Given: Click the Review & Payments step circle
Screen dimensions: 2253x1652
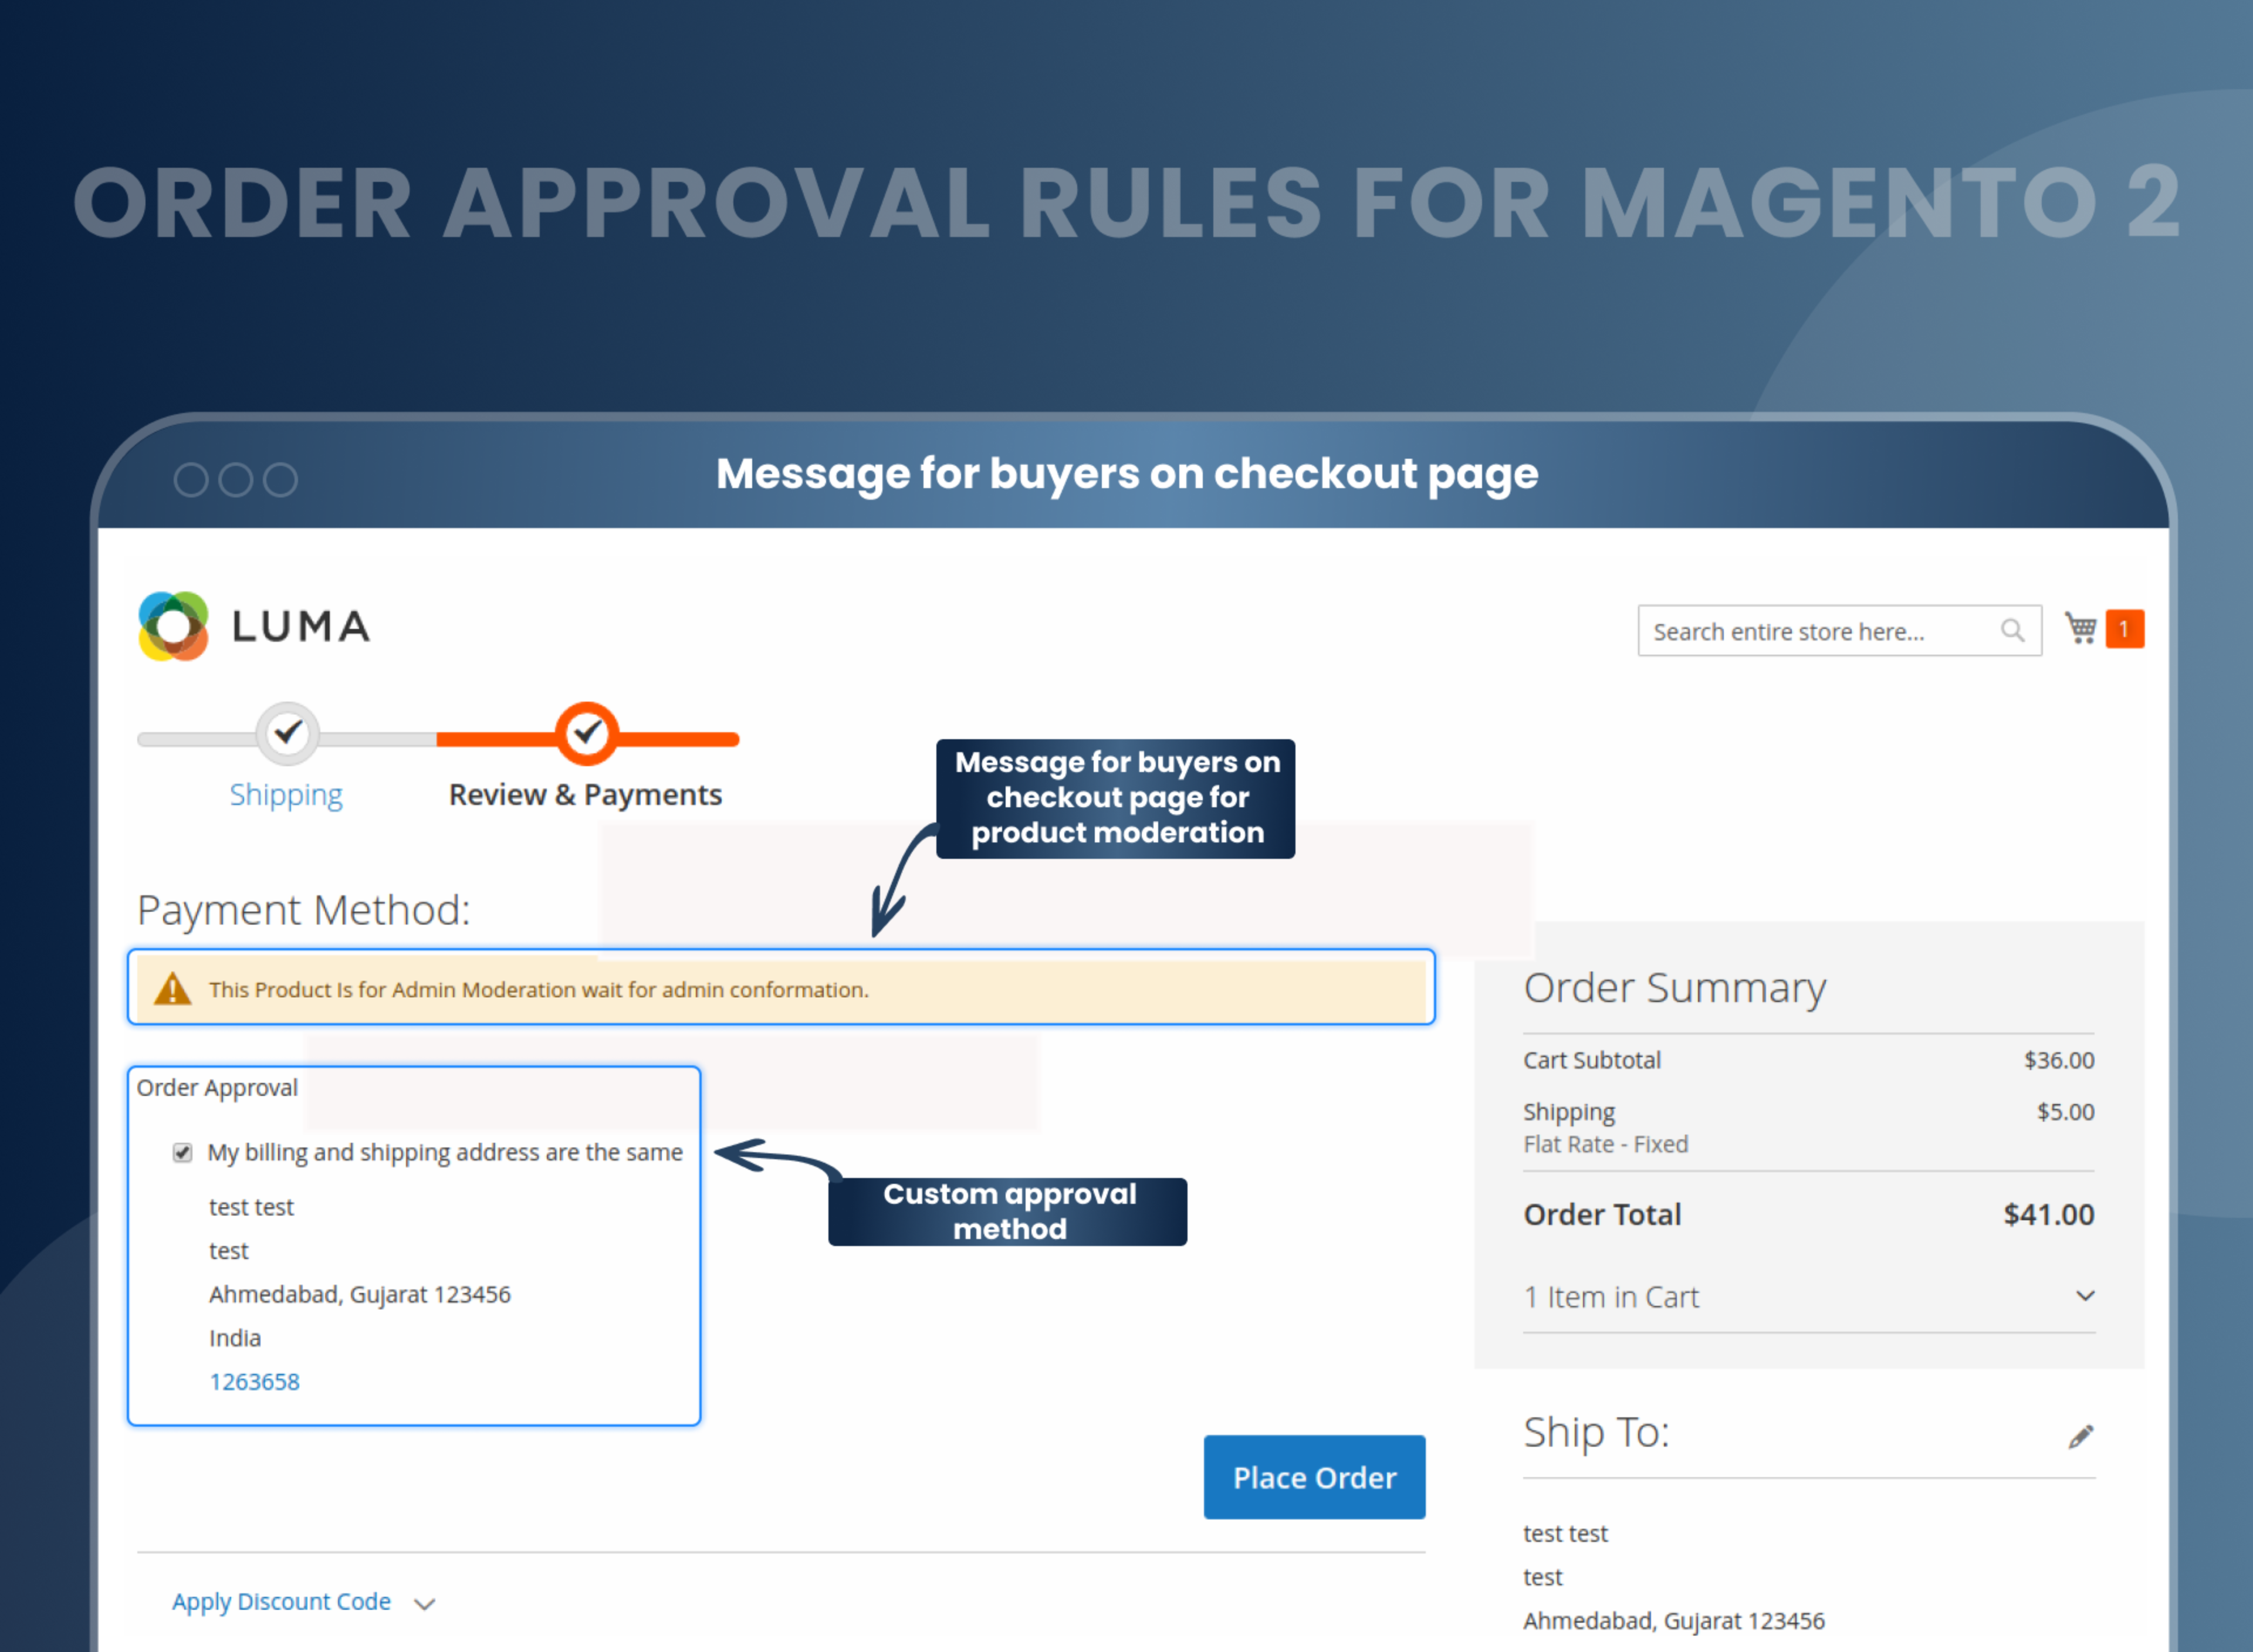Looking at the screenshot, I should (587, 733).
